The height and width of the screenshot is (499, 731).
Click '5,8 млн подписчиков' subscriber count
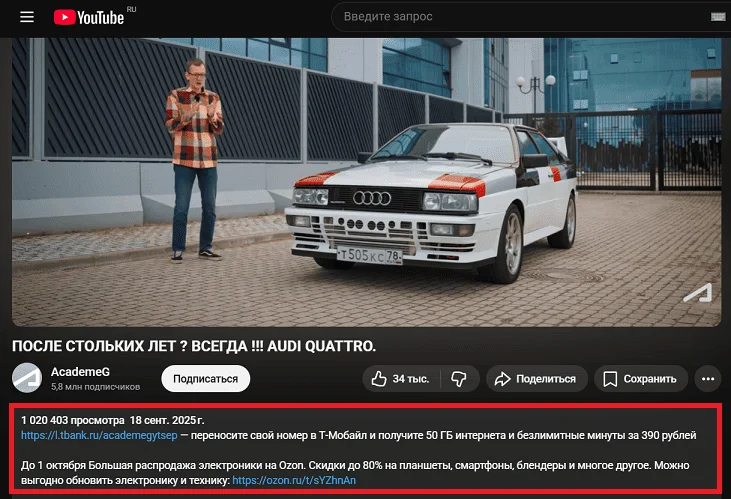click(96, 387)
